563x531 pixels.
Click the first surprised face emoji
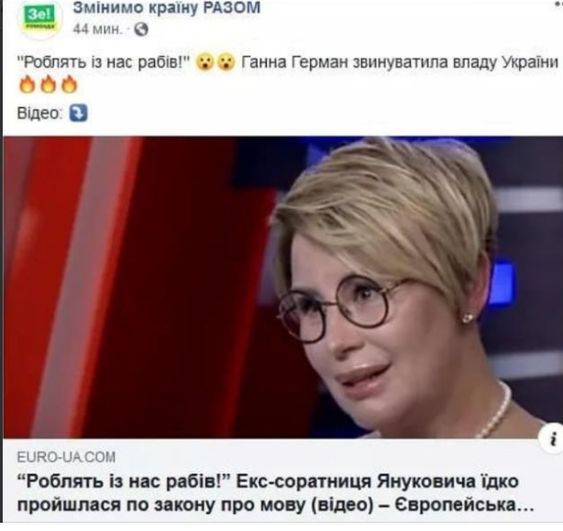[205, 62]
